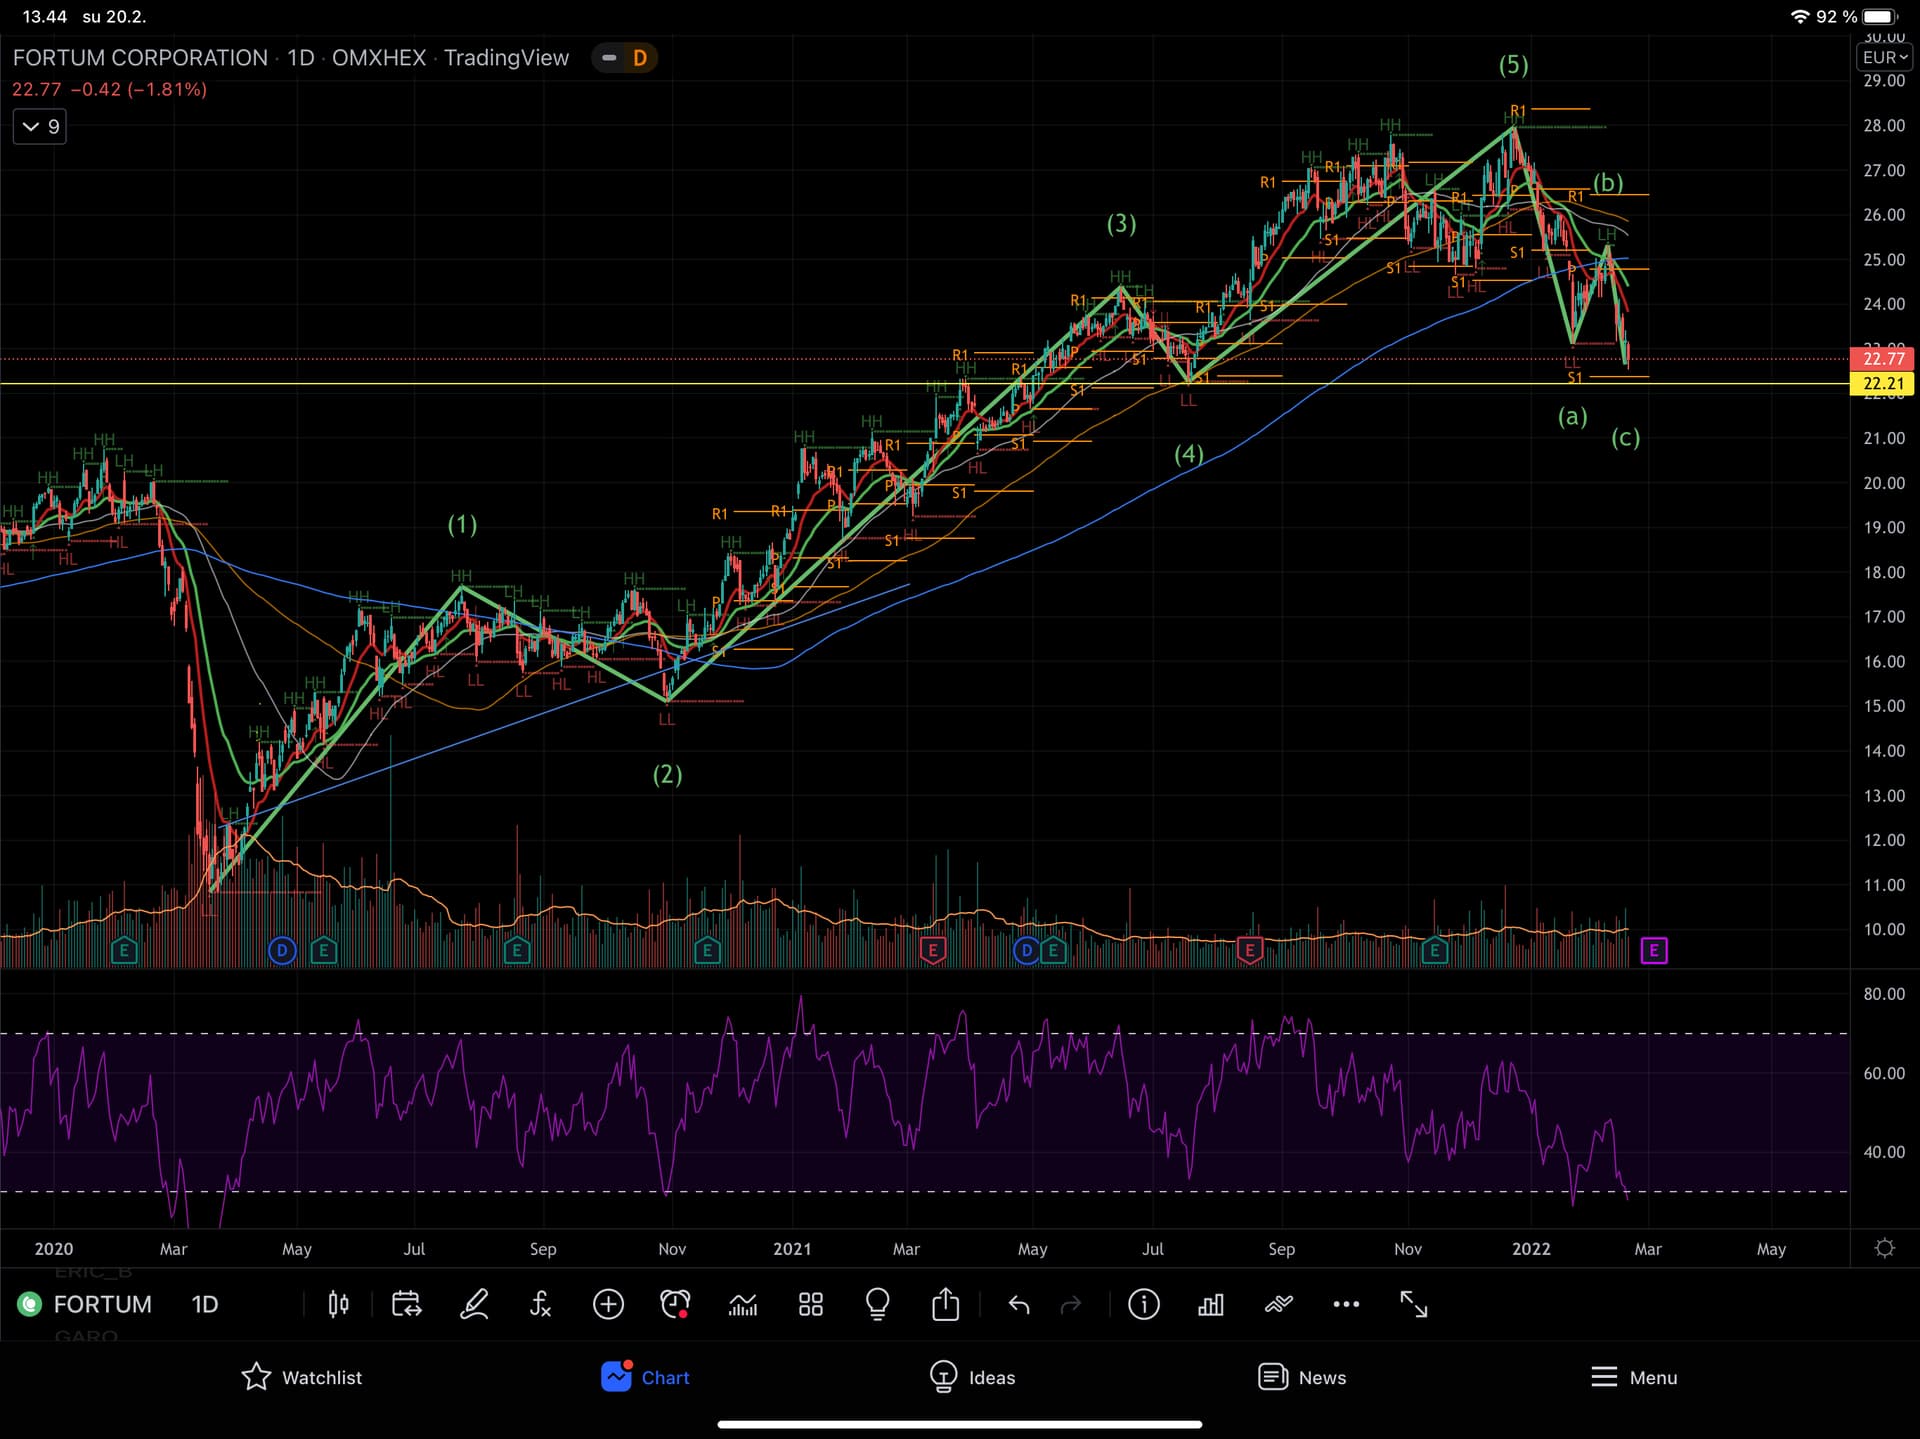Undo the last chart action
Image resolution: width=1920 pixels, height=1439 pixels.
pyautogui.click(x=1018, y=1304)
